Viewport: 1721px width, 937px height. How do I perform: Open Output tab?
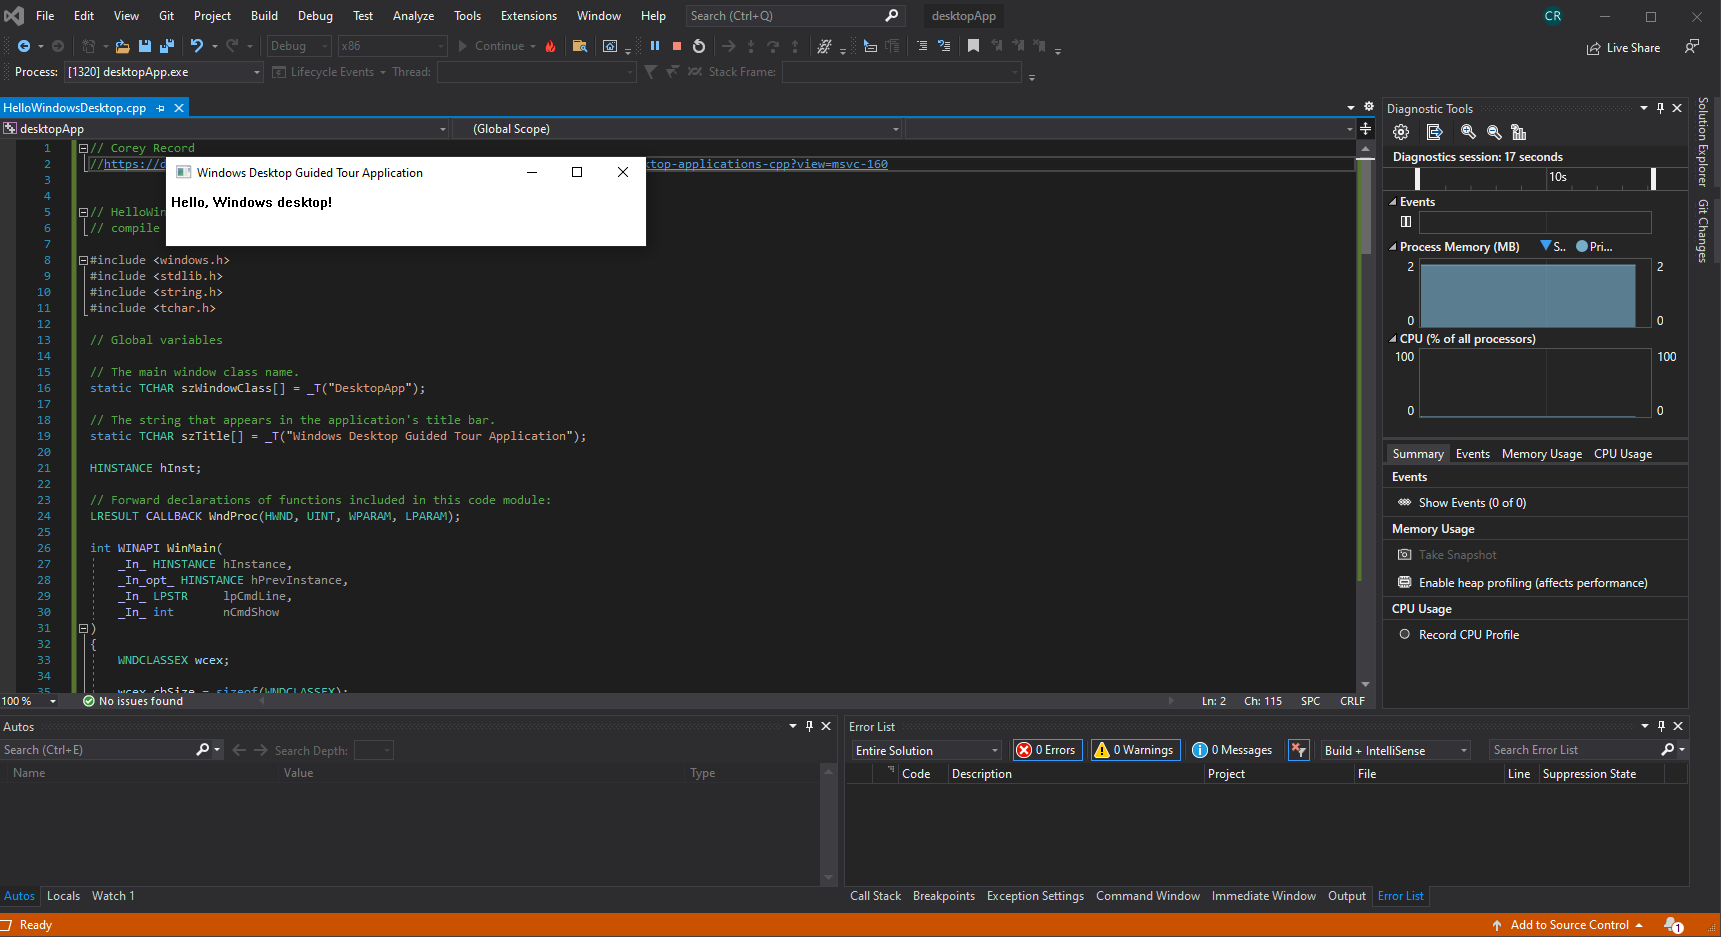[x=1346, y=896]
